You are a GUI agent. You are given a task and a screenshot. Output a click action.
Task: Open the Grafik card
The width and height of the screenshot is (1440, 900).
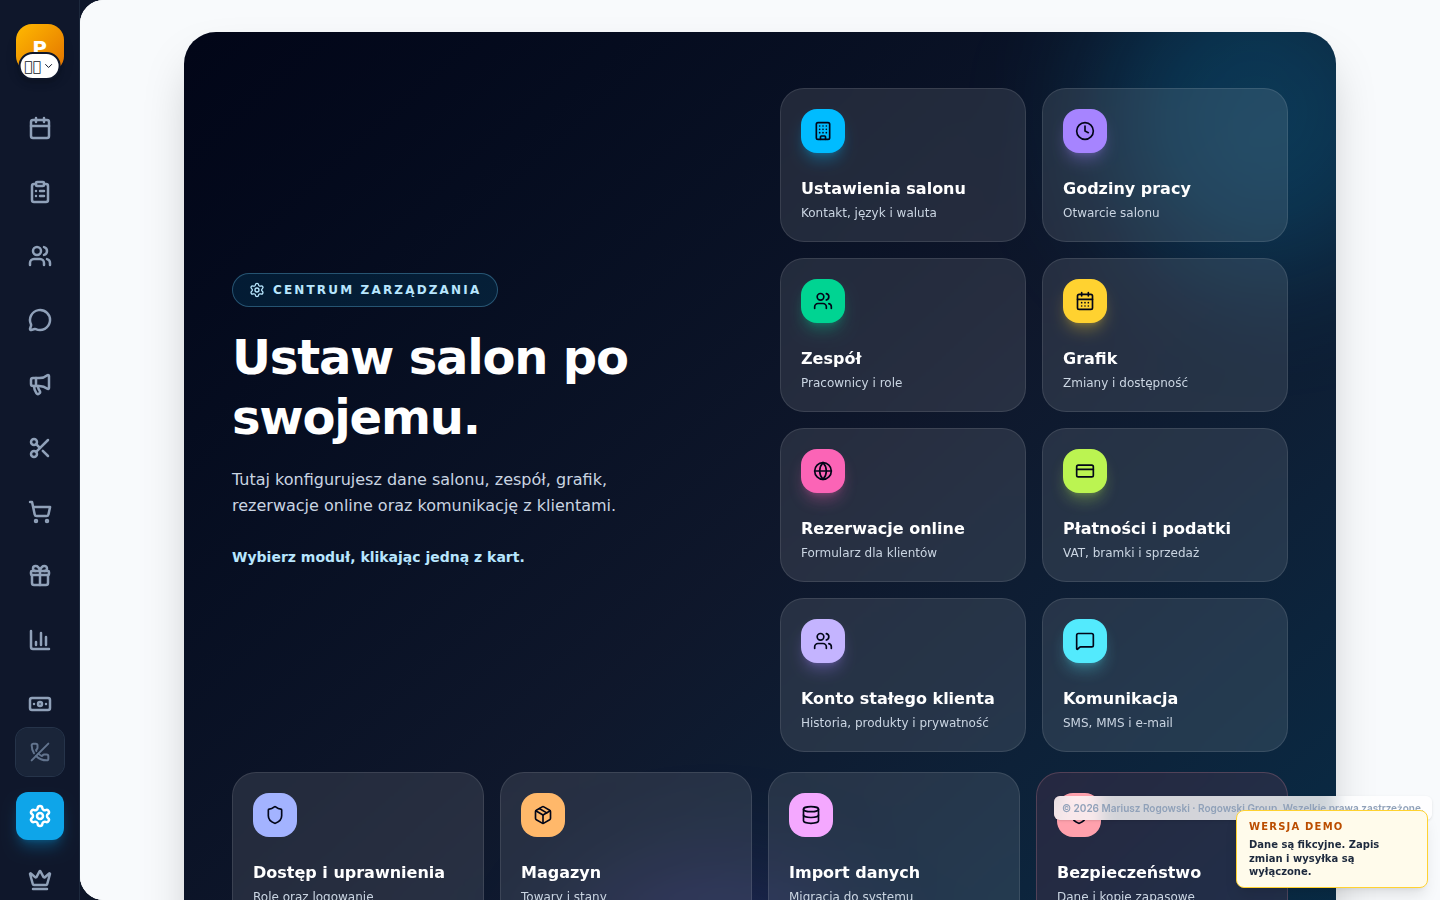[1165, 335]
